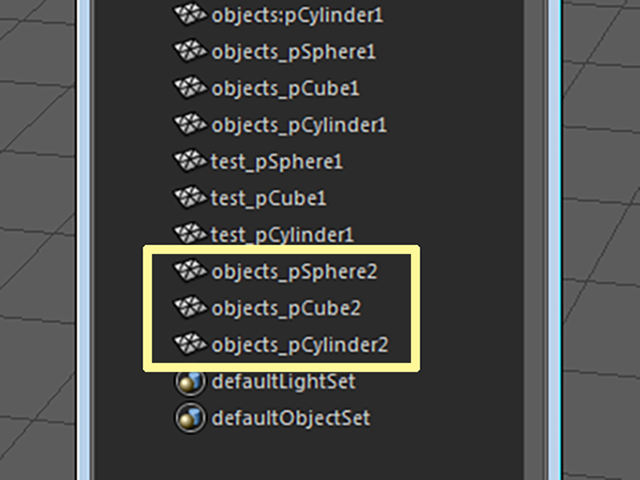Click mesh icon beside test_pSphere1
This screenshot has width=640, height=480.
pyautogui.click(x=190, y=161)
